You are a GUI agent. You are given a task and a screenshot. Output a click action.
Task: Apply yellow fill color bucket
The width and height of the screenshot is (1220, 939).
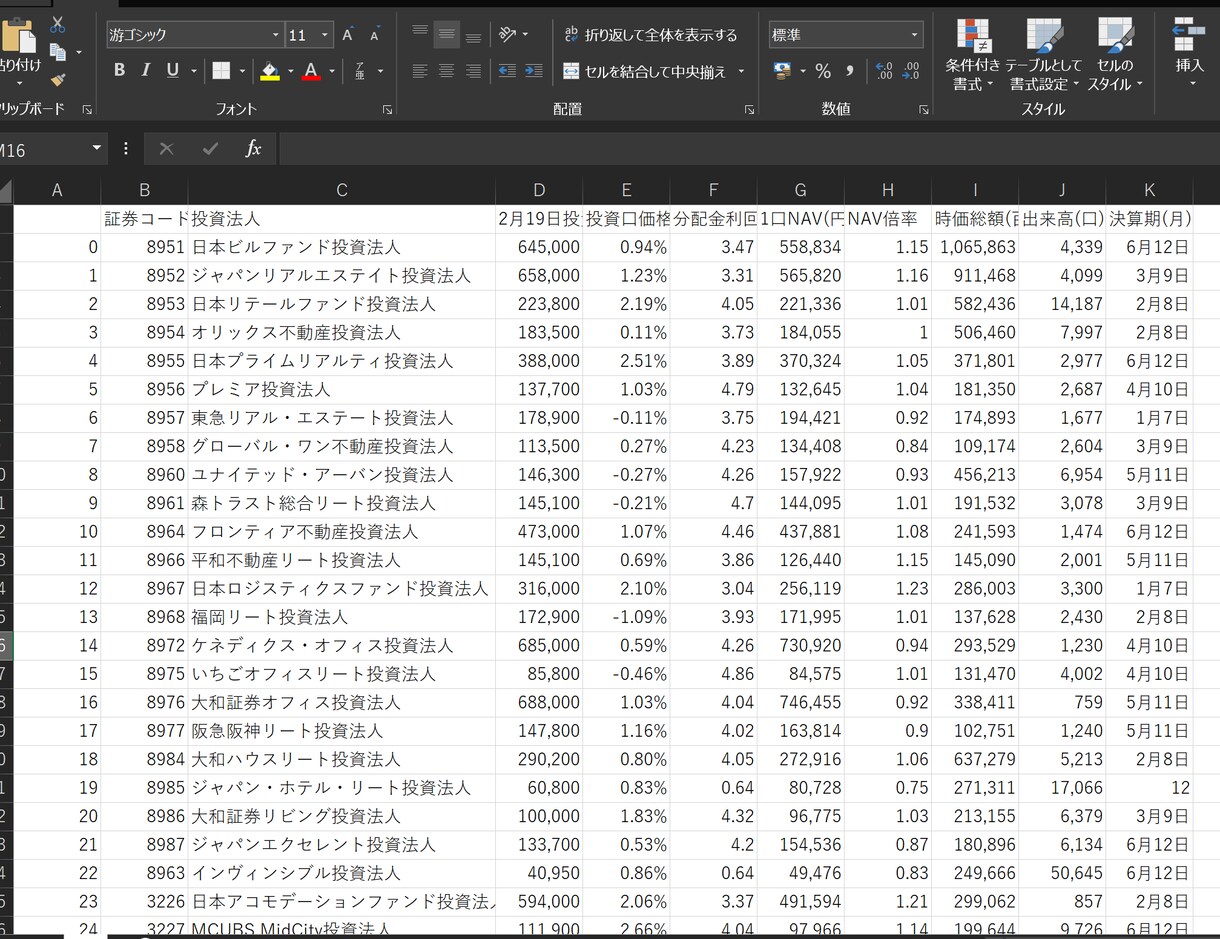(x=269, y=71)
